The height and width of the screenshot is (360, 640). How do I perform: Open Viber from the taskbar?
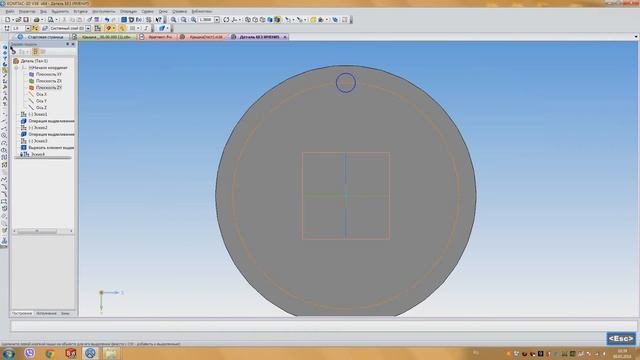click(29, 353)
